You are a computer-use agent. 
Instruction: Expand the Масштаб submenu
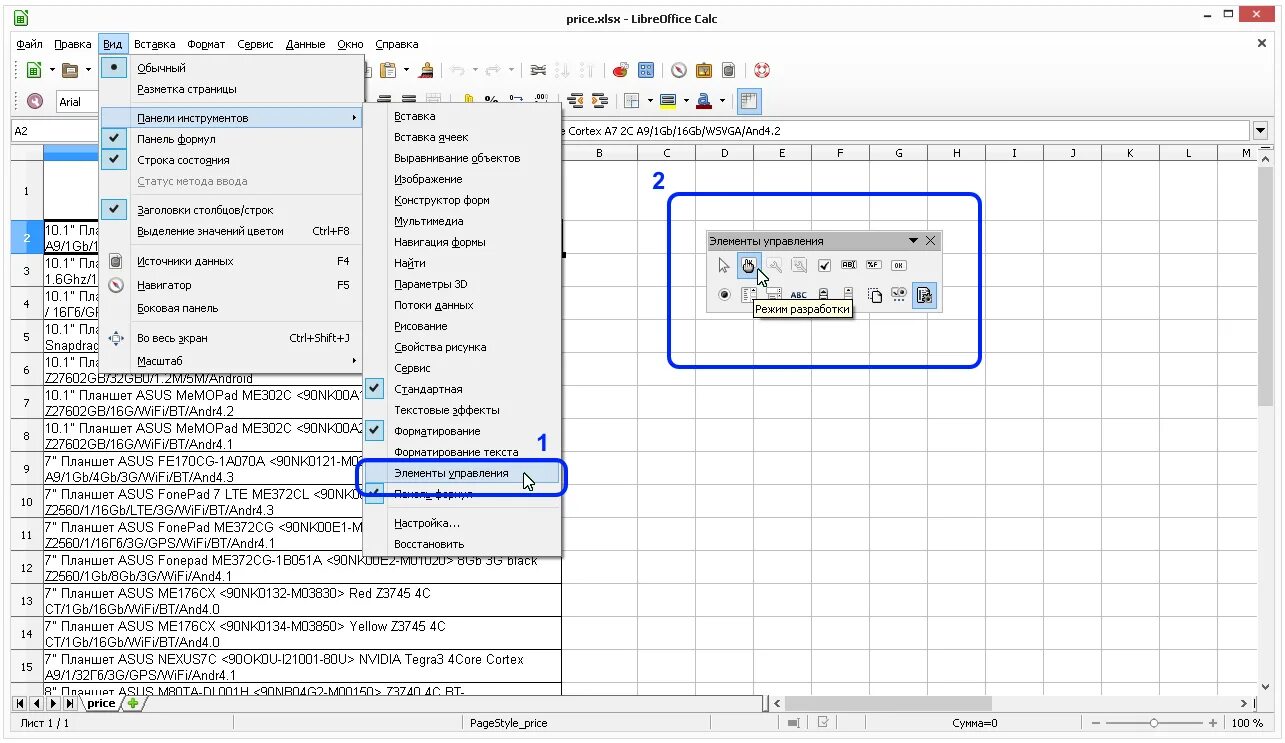231,360
